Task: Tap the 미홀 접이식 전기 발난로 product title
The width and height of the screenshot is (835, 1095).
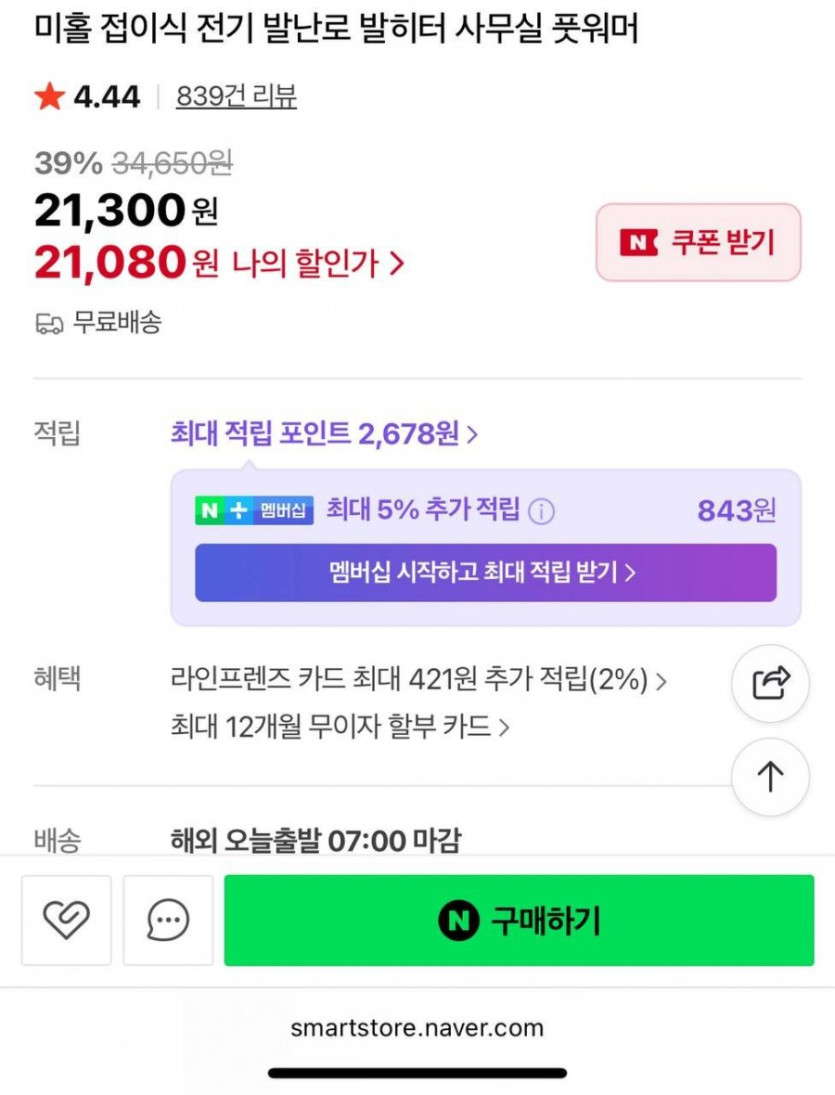Action: pos(336,30)
